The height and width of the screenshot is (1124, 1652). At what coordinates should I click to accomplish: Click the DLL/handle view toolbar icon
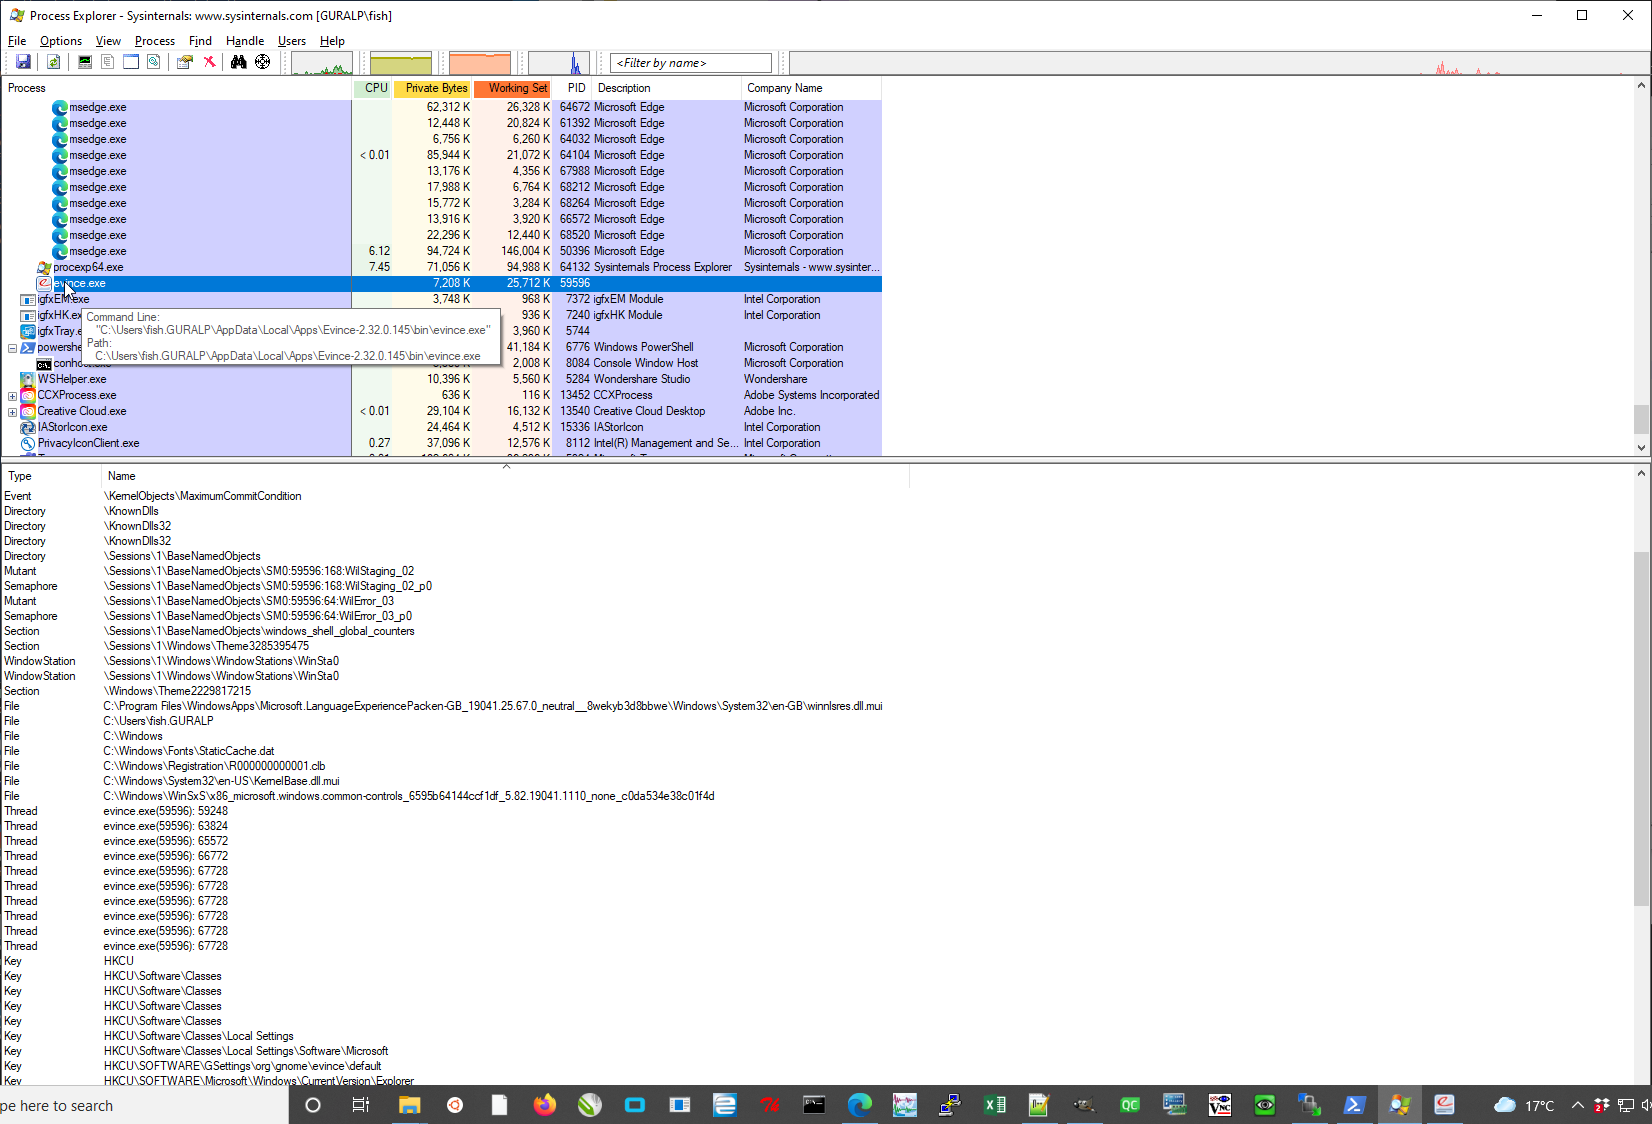tap(154, 62)
